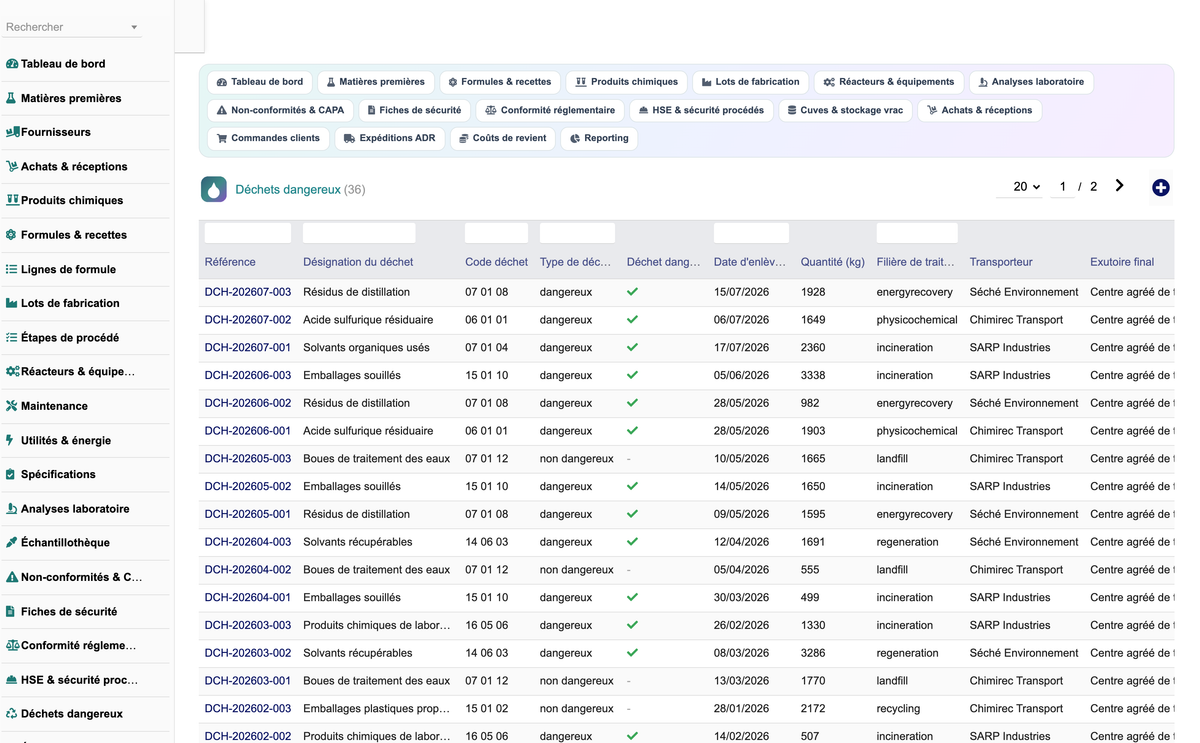This screenshot has width=1200, height=743.
Task: Click the Étapes de procédé checklist icon
Action: pyautogui.click(x=12, y=337)
